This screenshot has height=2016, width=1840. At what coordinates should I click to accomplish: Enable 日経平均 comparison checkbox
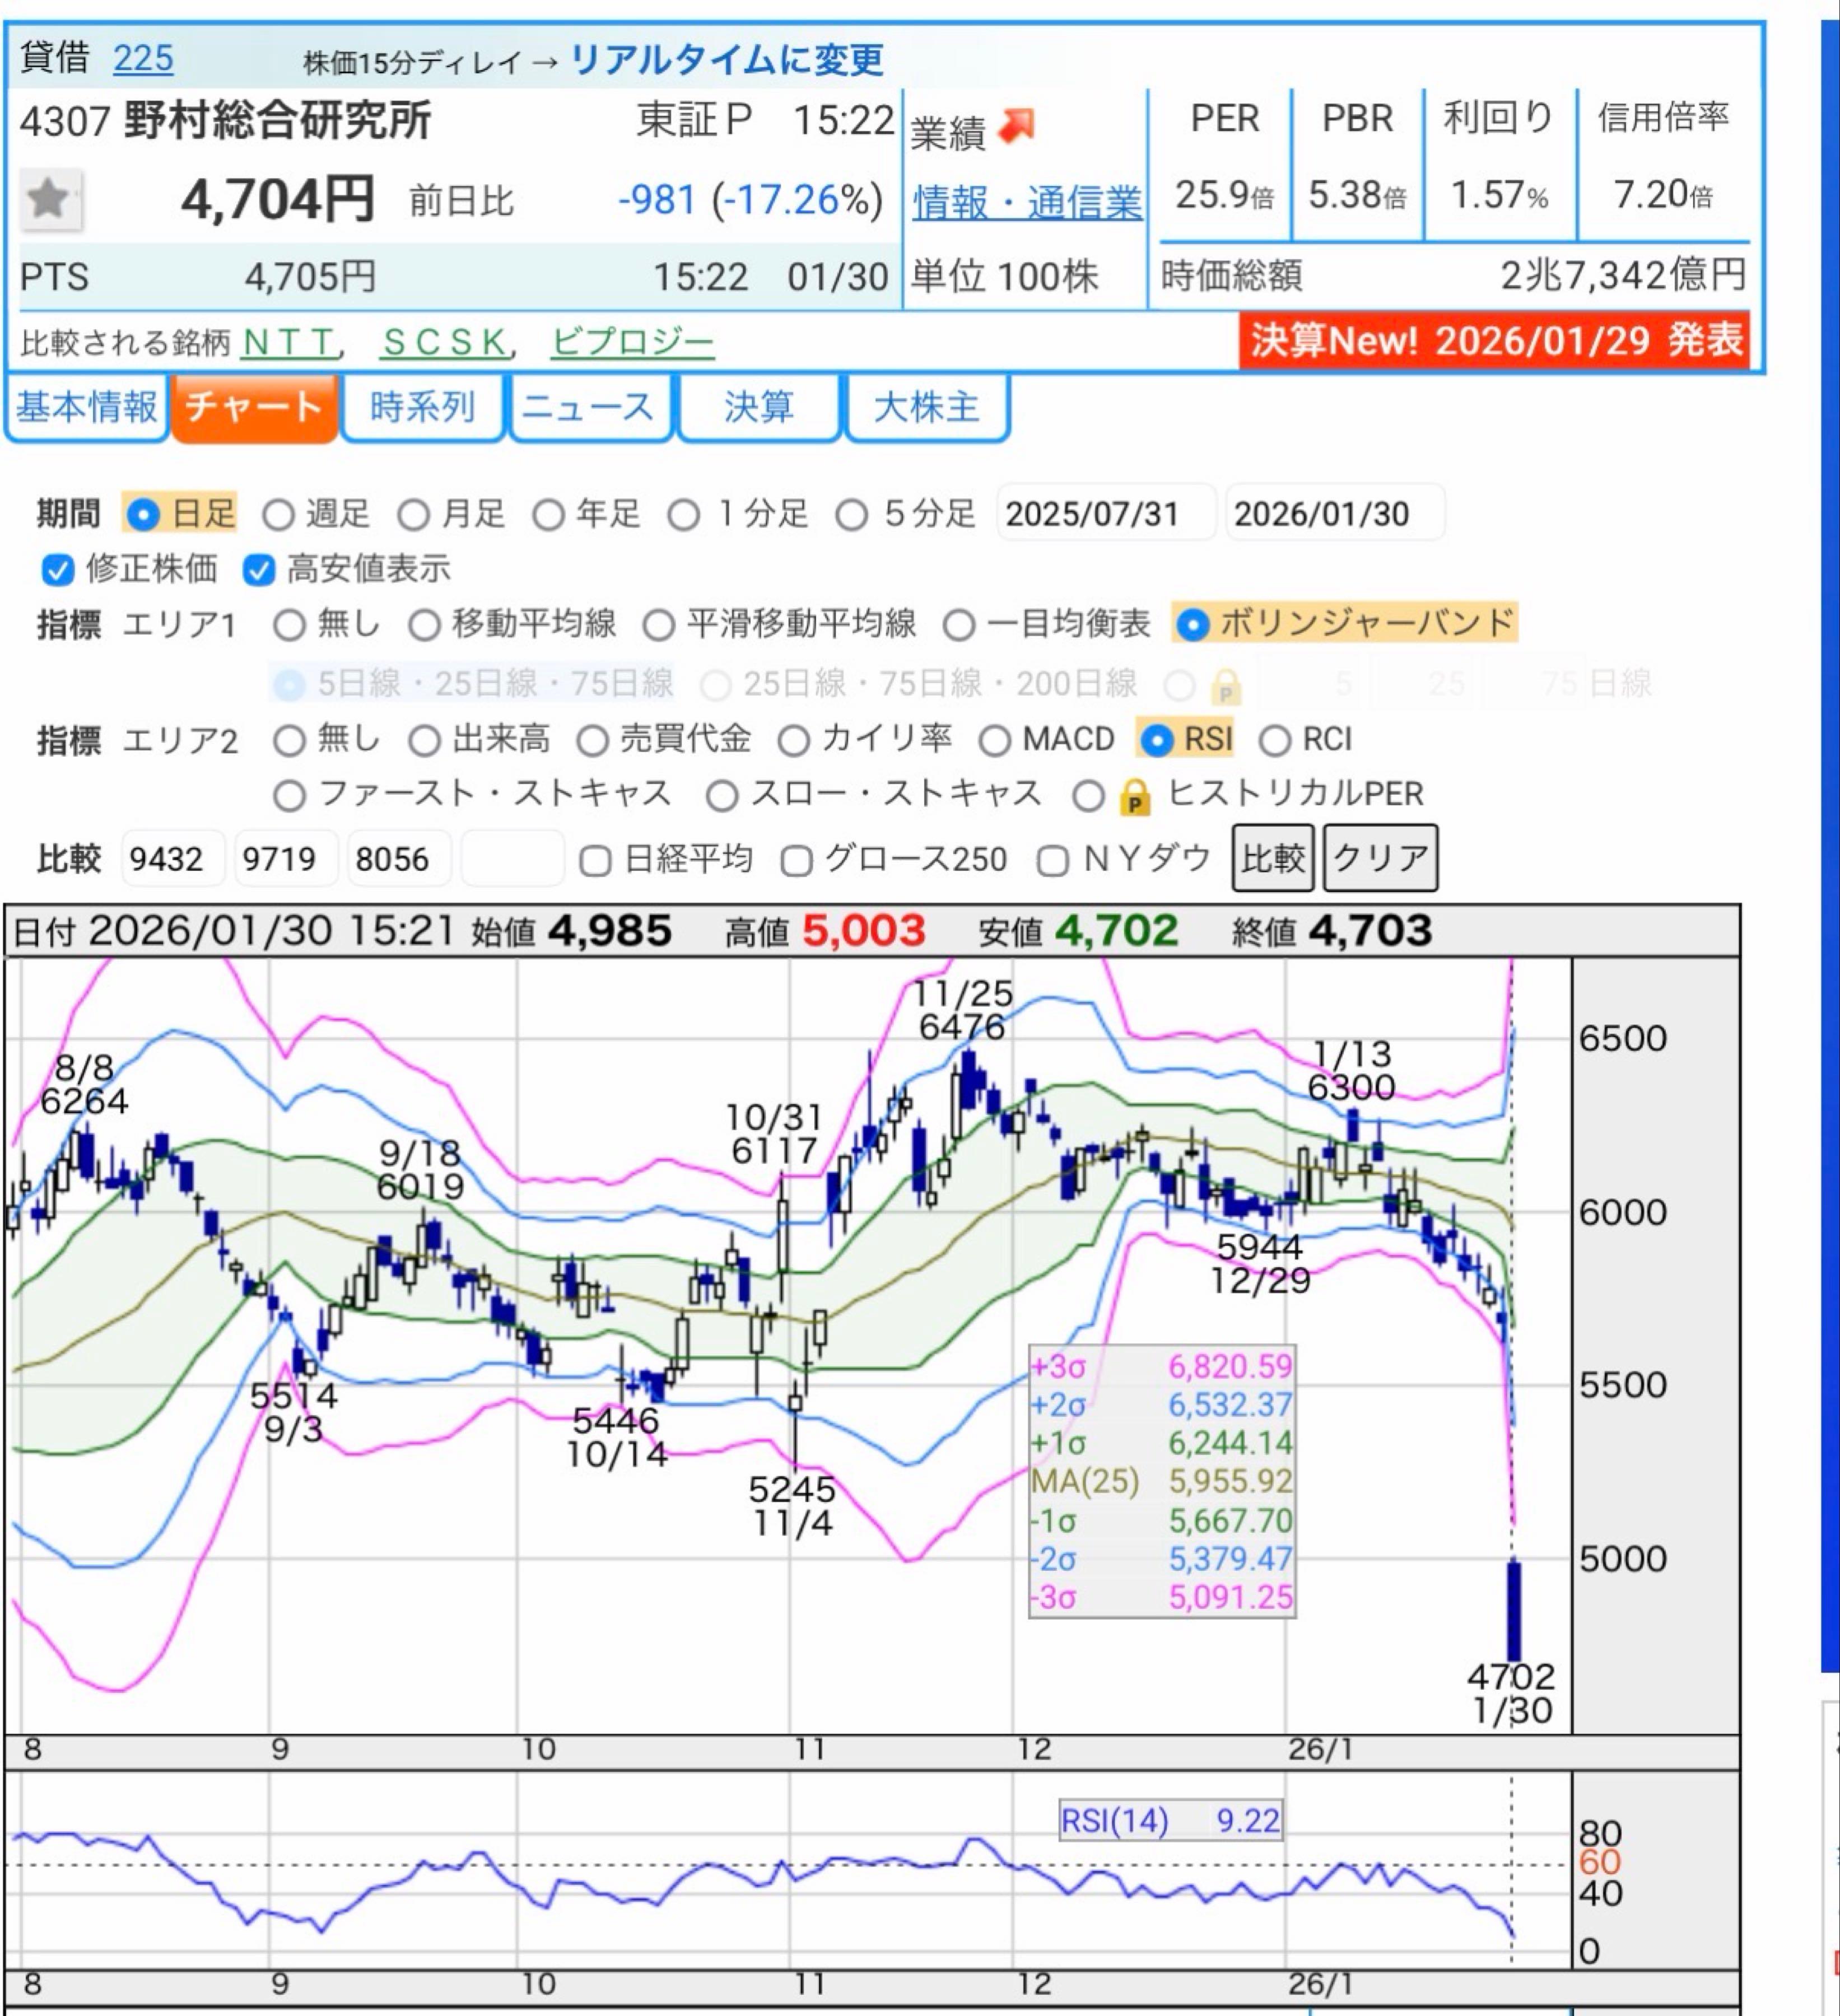tap(595, 860)
